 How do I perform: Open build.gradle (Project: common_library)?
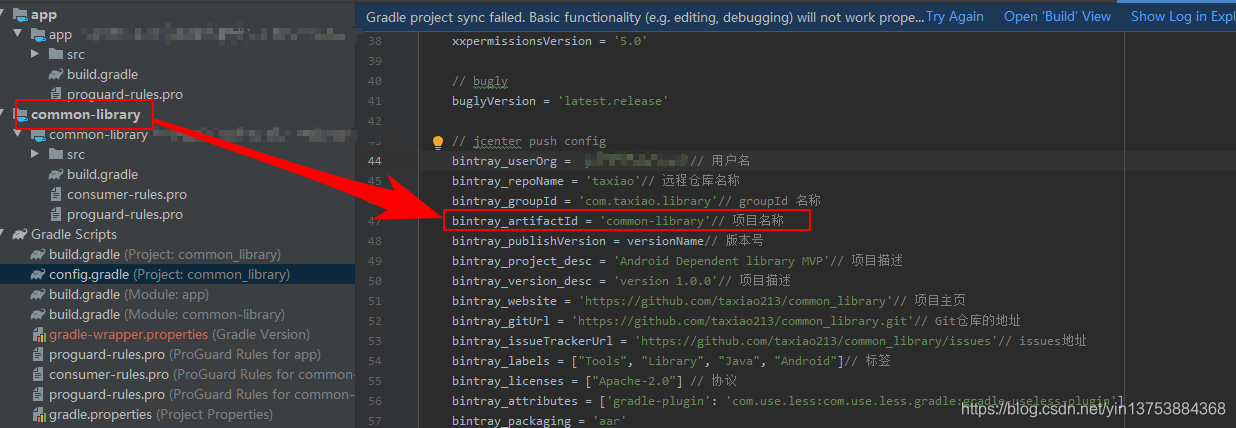[165, 254]
